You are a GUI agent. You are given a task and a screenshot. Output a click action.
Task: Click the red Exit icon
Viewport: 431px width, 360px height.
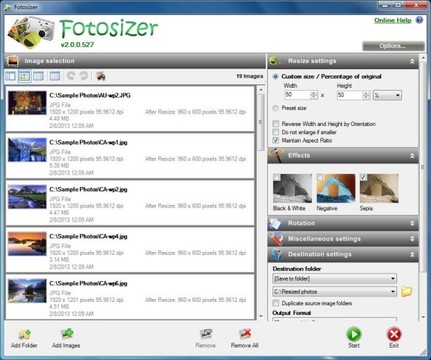click(x=394, y=334)
